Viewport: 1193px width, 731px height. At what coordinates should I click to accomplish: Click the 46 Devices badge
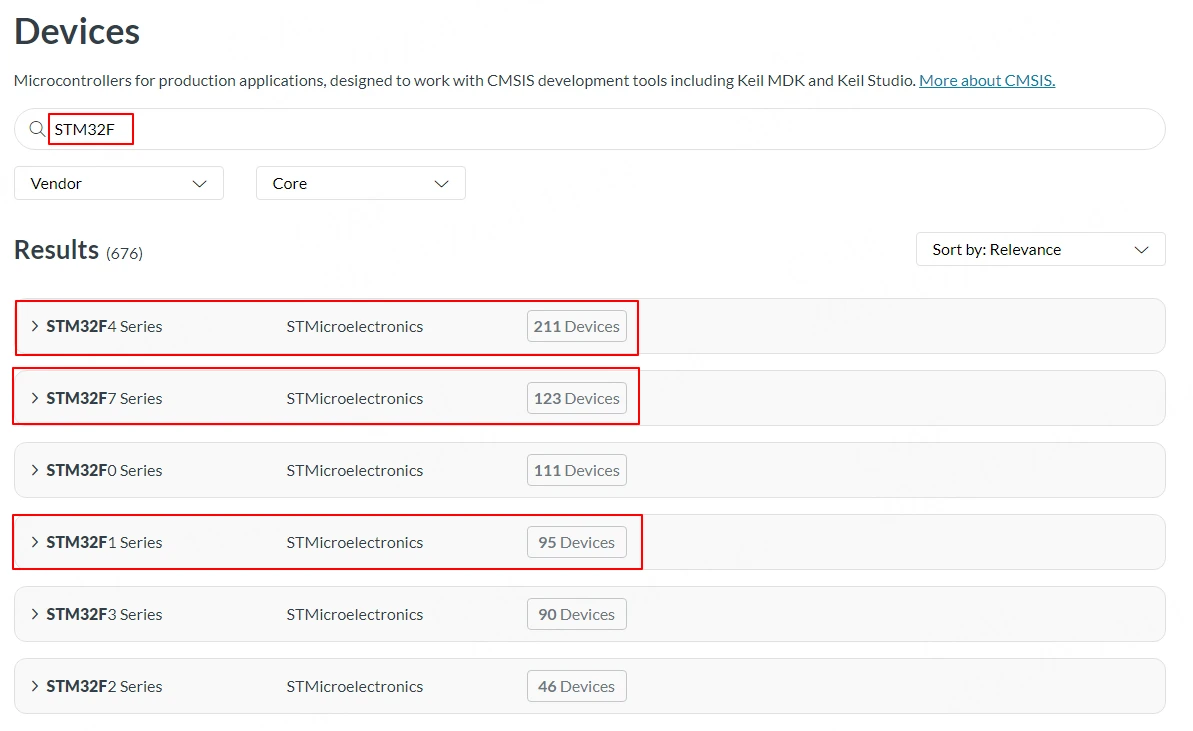pyautogui.click(x=576, y=686)
